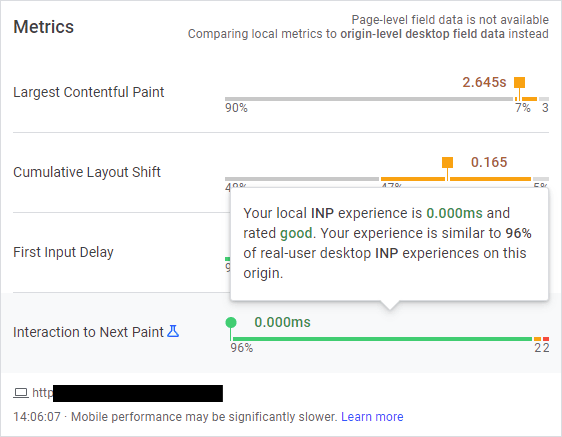
Task: Open the Learn more link
Action: pyautogui.click(x=372, y=417)
